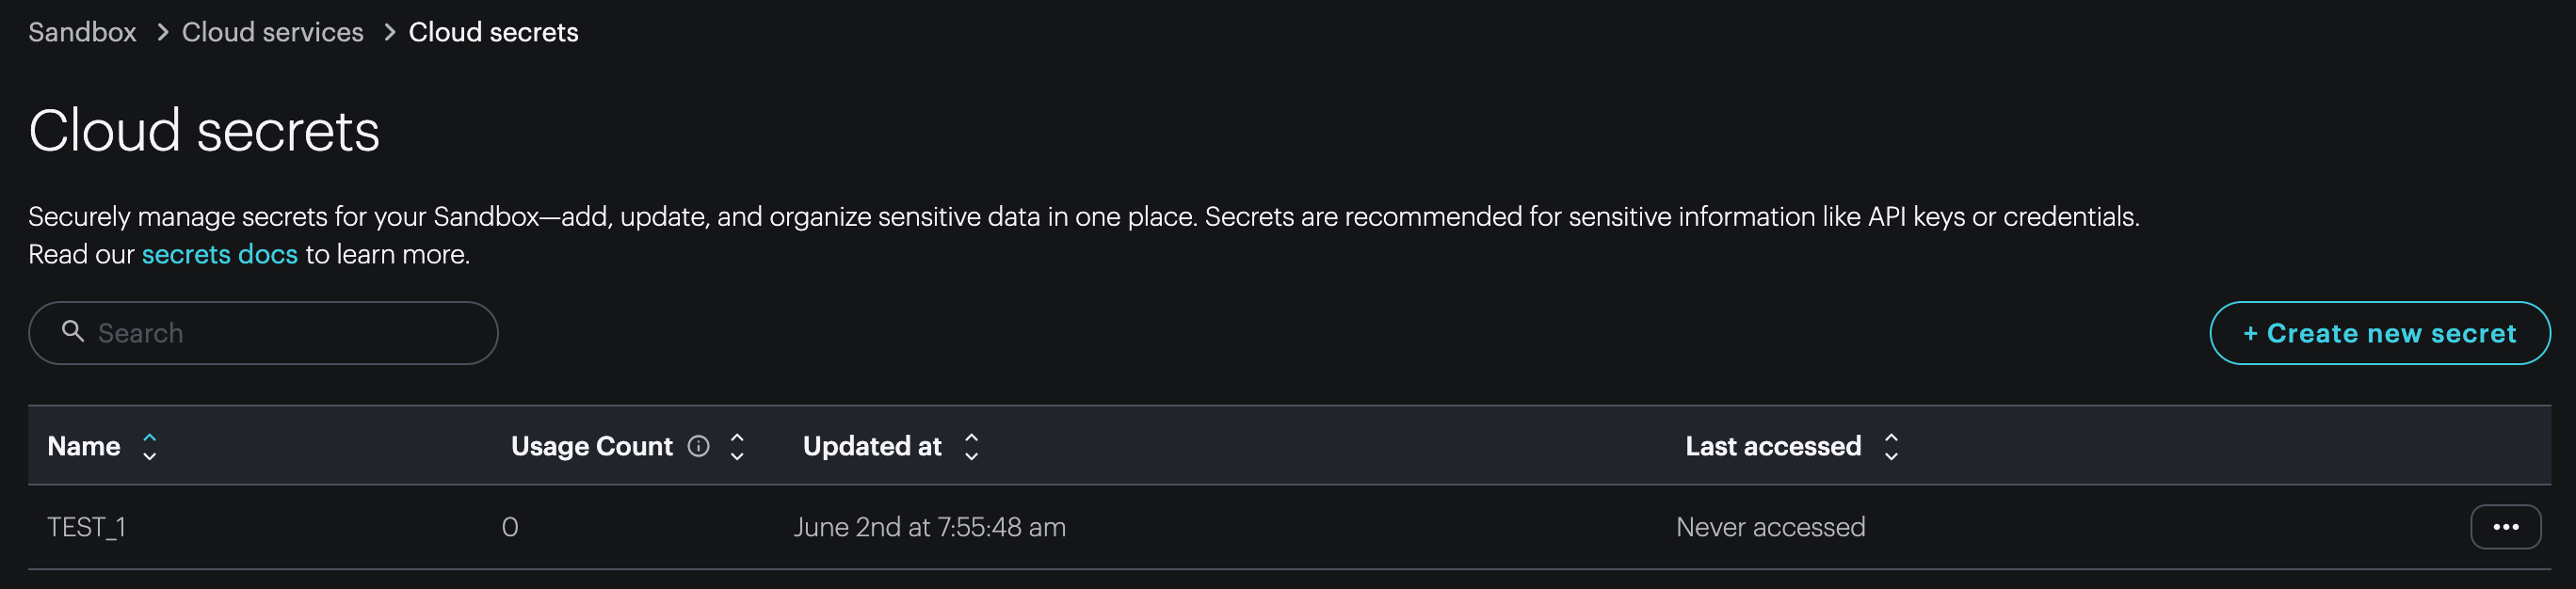Go to Sandbox in the breadcrumb
Screen dimensions: 2576x589
[82, 32]
